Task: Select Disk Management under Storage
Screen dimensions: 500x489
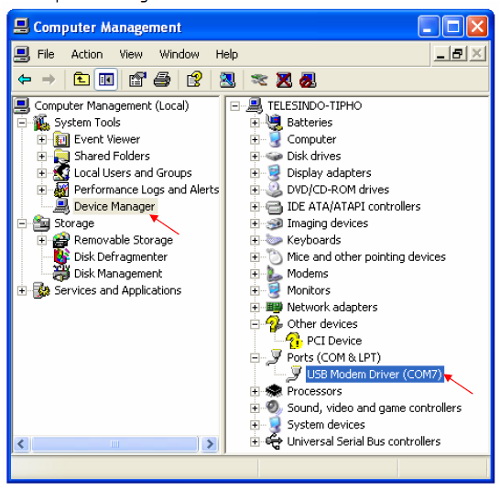Action: [118, 274]
